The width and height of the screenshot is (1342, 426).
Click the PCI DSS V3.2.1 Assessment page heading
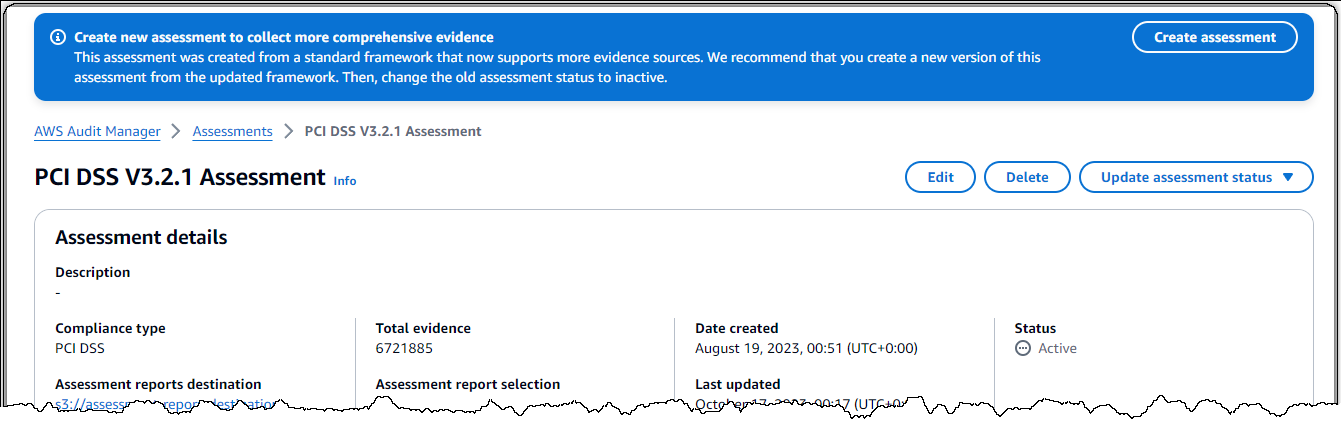coord(180,177)
